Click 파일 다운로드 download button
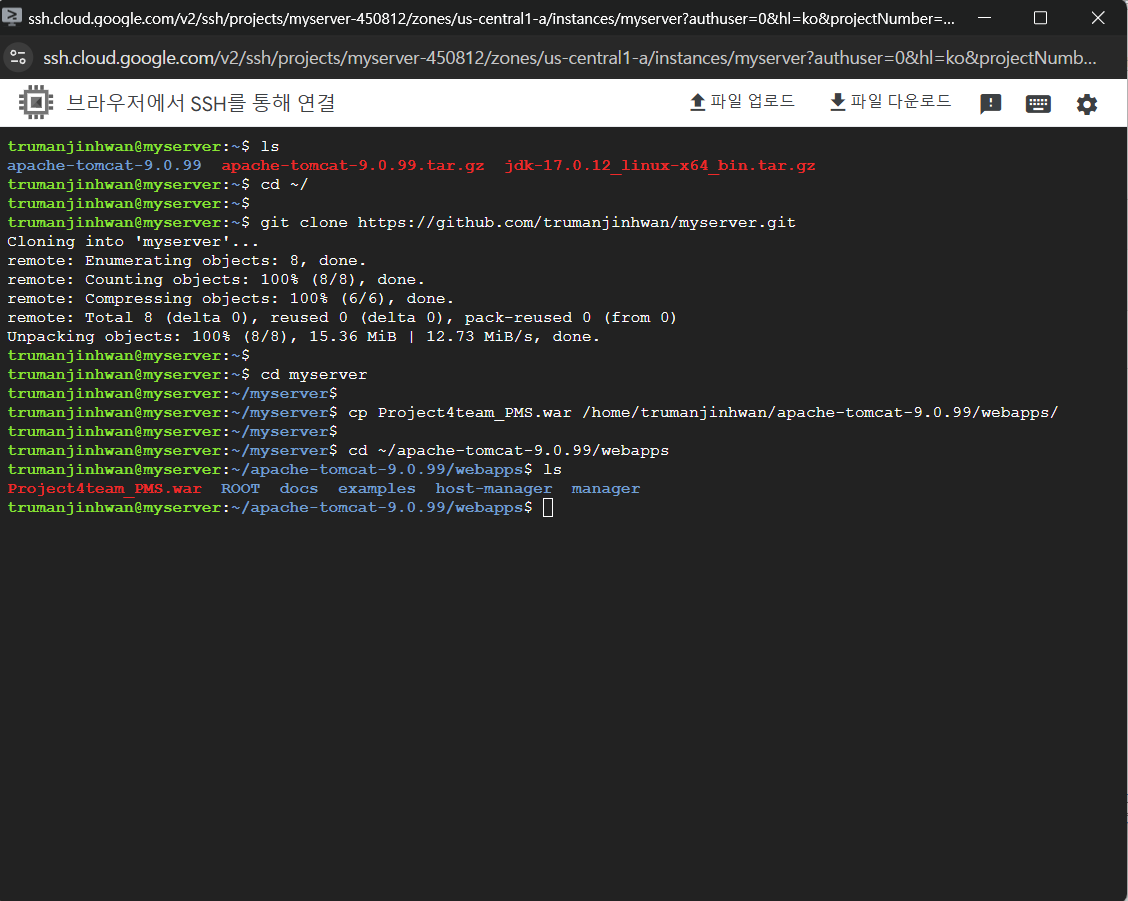1128x901 pixels. tap(890, 102)
